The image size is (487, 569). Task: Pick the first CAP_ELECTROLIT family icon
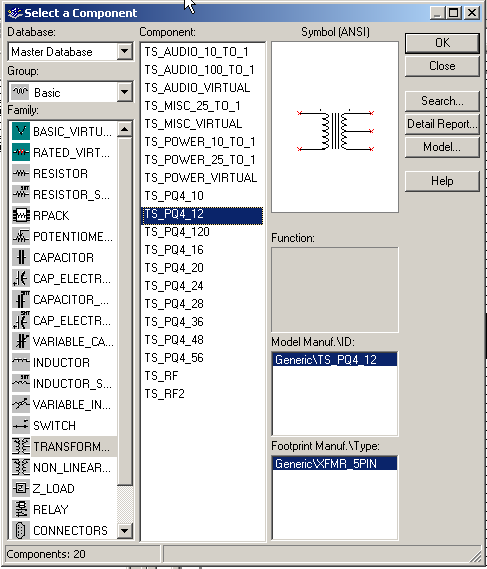coord(21,278)
